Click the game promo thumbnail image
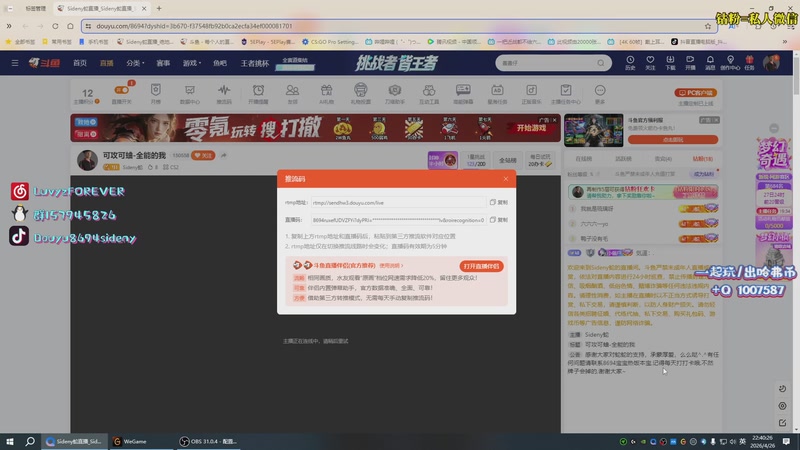Image resolution: width=800 pixels, height=450 pixels. [593, 131]
